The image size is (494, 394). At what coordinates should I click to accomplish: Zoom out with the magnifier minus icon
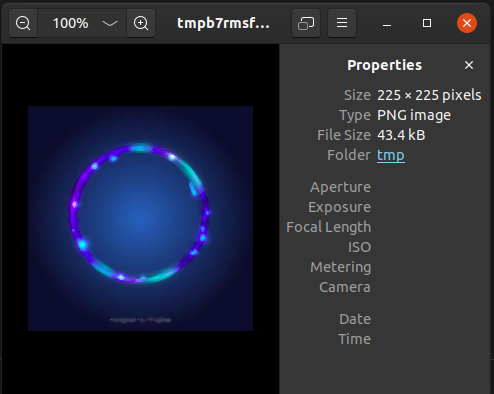(x=23, y=23)
